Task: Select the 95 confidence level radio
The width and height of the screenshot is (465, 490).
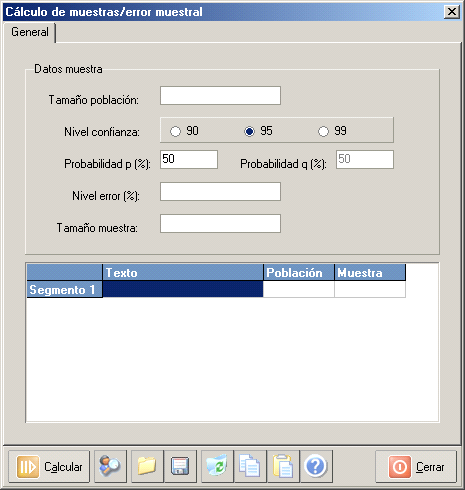Action: coord(249,131)
